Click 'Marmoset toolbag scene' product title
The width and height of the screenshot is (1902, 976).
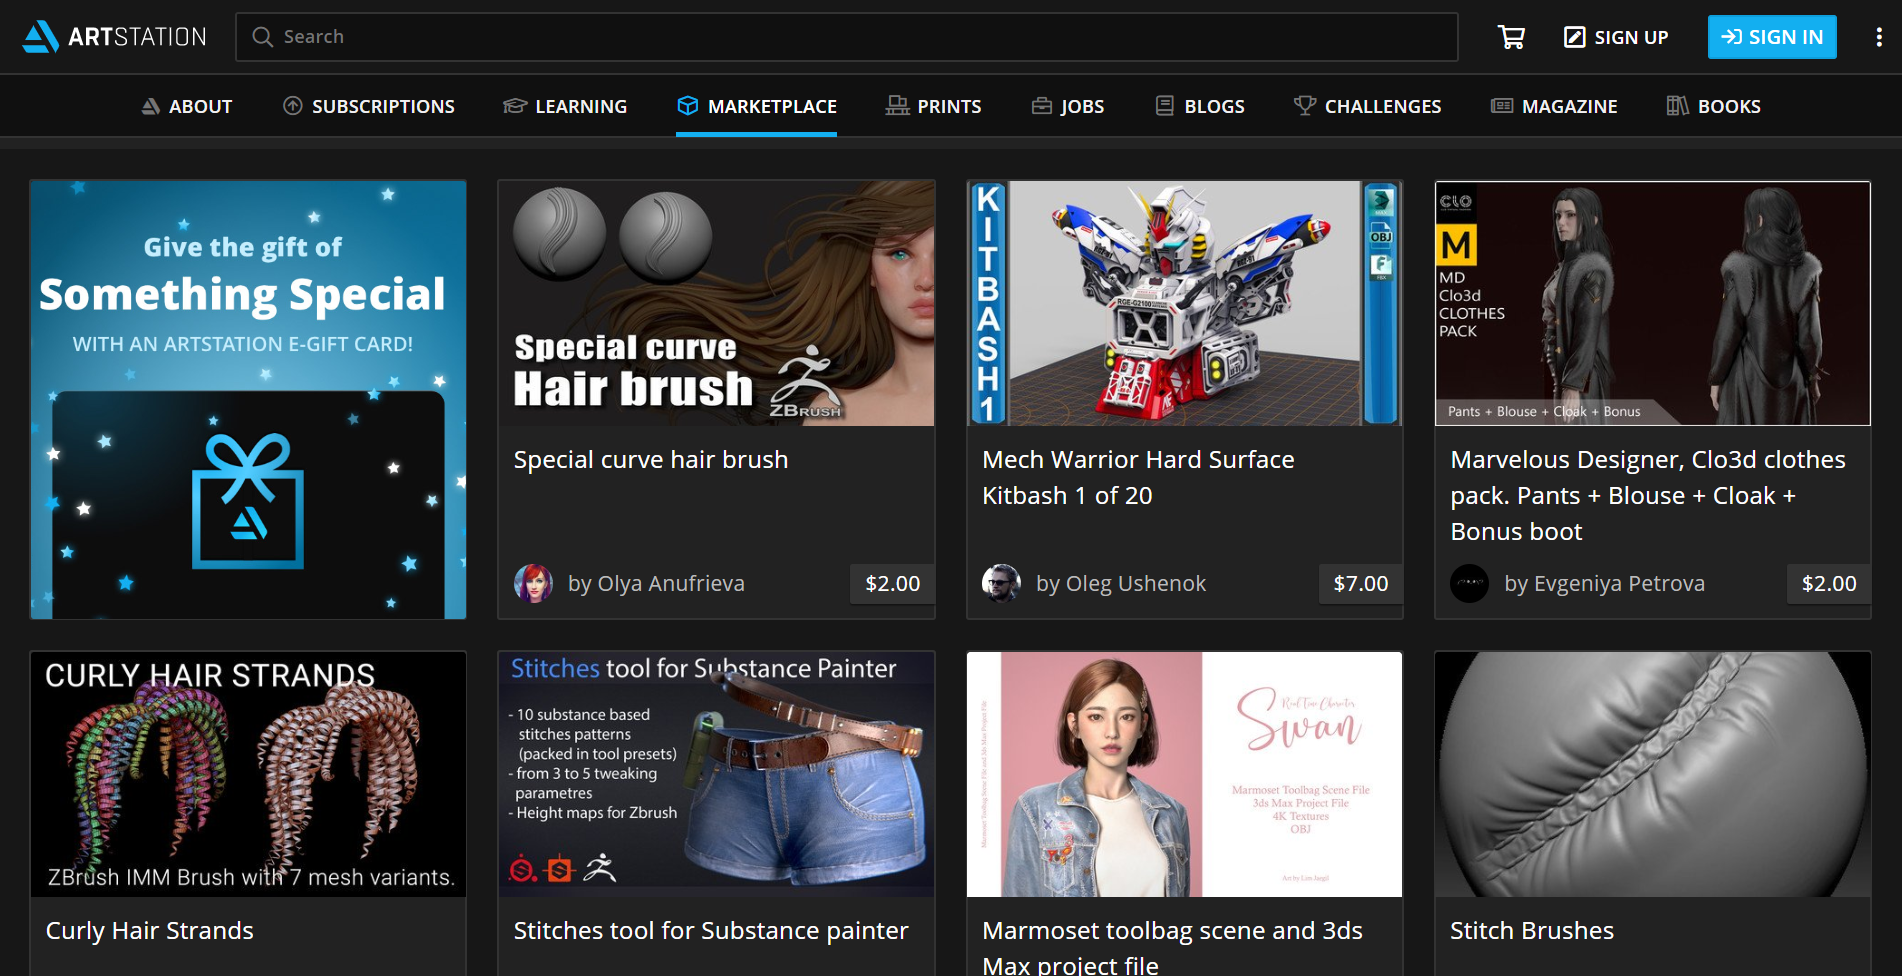1173,947
